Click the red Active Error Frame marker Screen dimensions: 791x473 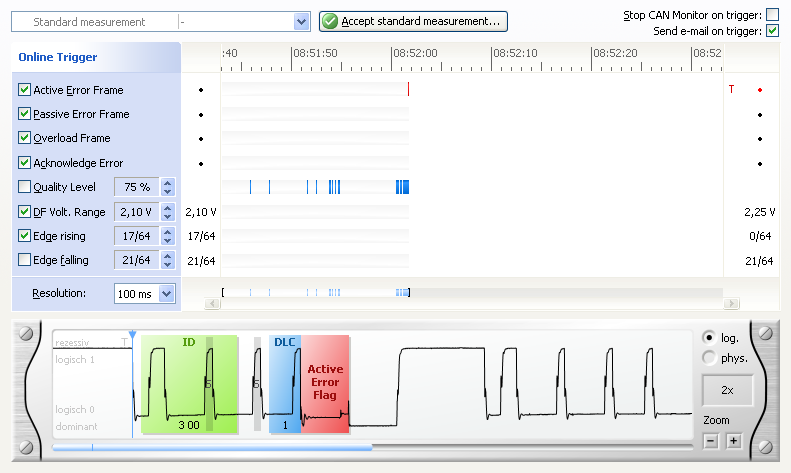pyautogui.click(x=408, y=90)
